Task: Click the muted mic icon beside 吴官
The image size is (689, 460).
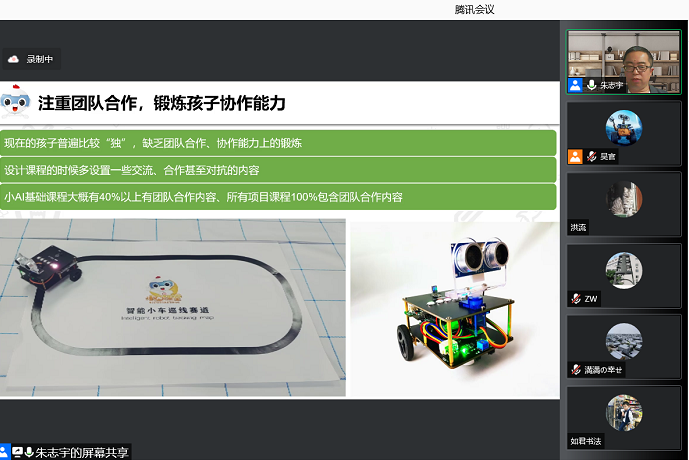Action: click(x=591, y=156)
